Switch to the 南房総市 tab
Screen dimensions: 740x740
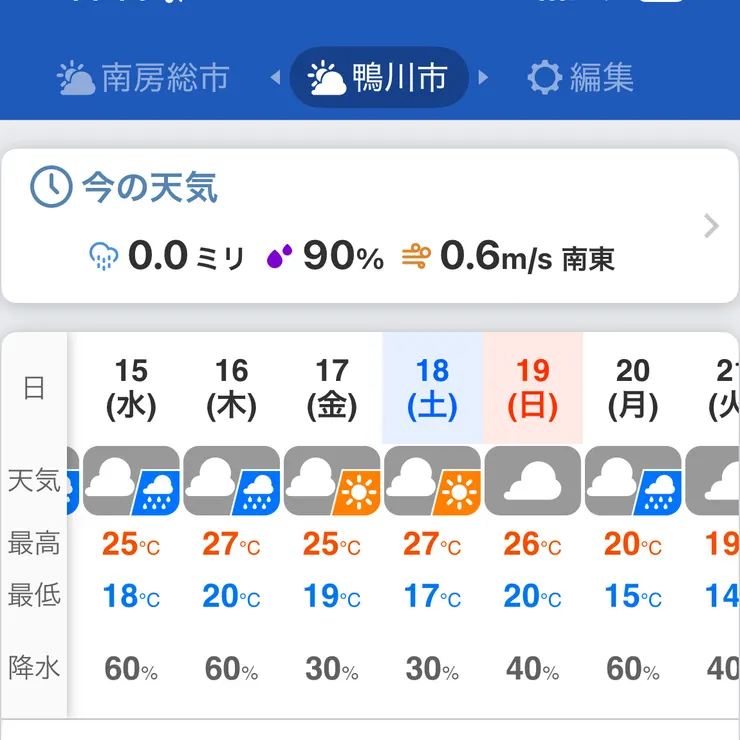point(144,78)
